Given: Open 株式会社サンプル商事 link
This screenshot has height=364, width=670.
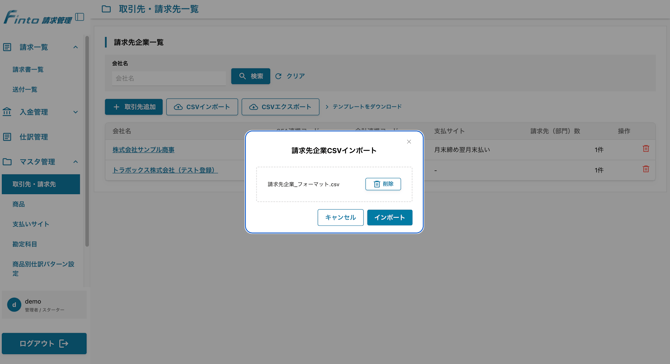Looking at the screenshot, I should point(144,150).
